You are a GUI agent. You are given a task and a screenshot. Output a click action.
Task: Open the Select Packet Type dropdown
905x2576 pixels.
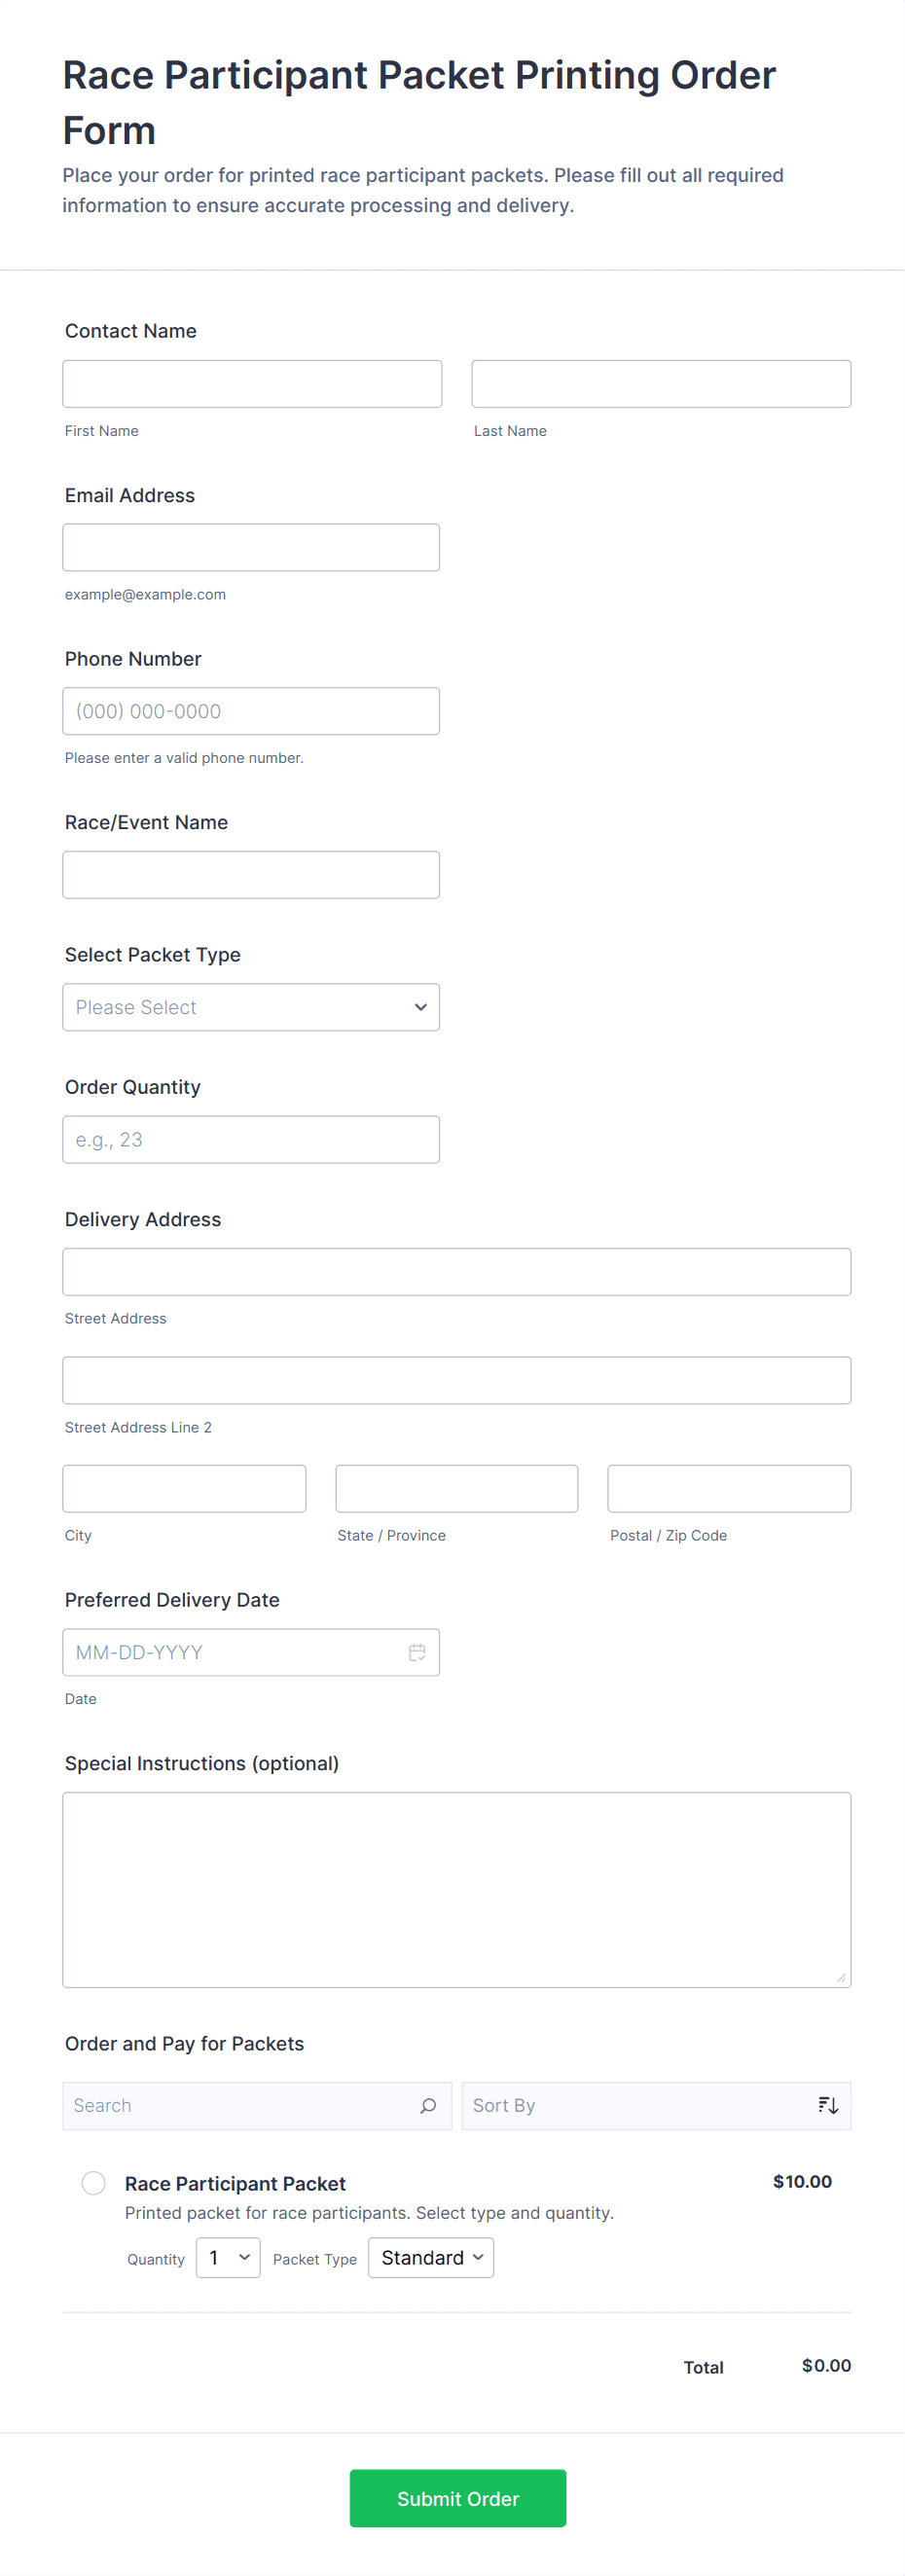tap(251, 1007)
